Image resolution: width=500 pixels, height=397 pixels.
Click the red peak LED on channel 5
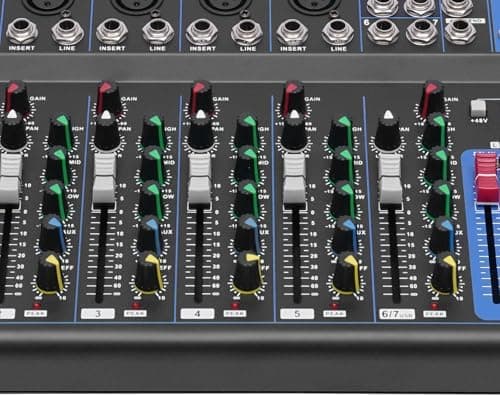(x=334, y=305)
